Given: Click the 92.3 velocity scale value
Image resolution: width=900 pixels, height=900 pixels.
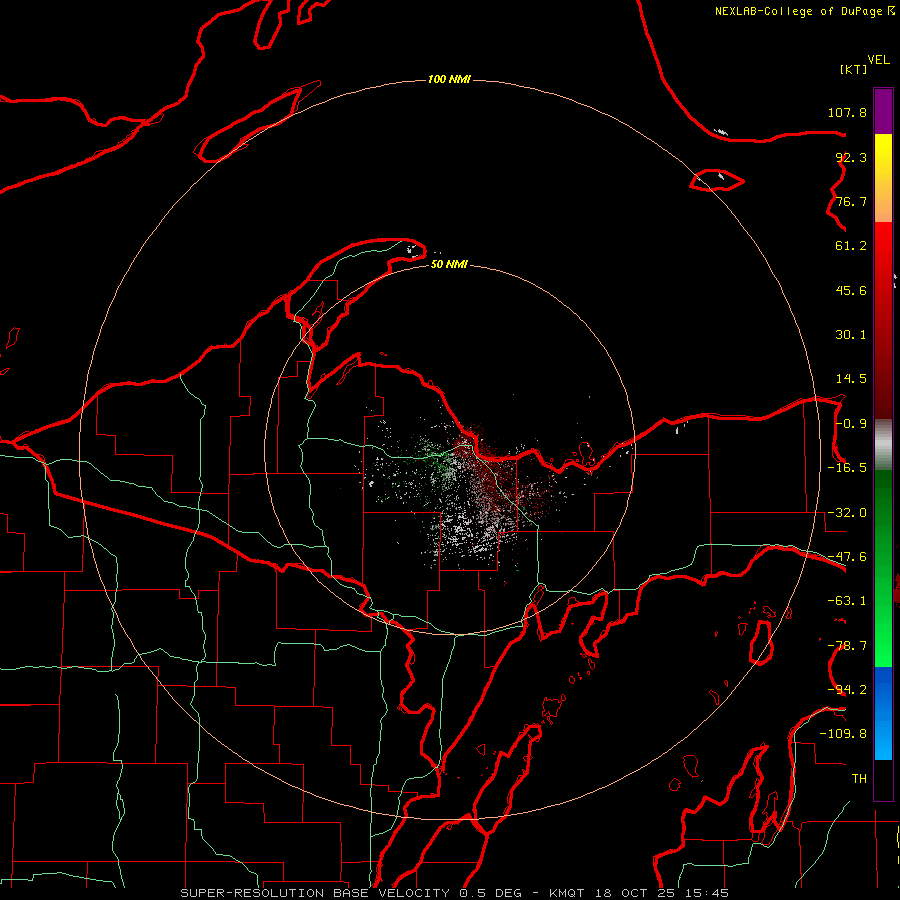Looking at the screenshot, I should coord(851,157).
